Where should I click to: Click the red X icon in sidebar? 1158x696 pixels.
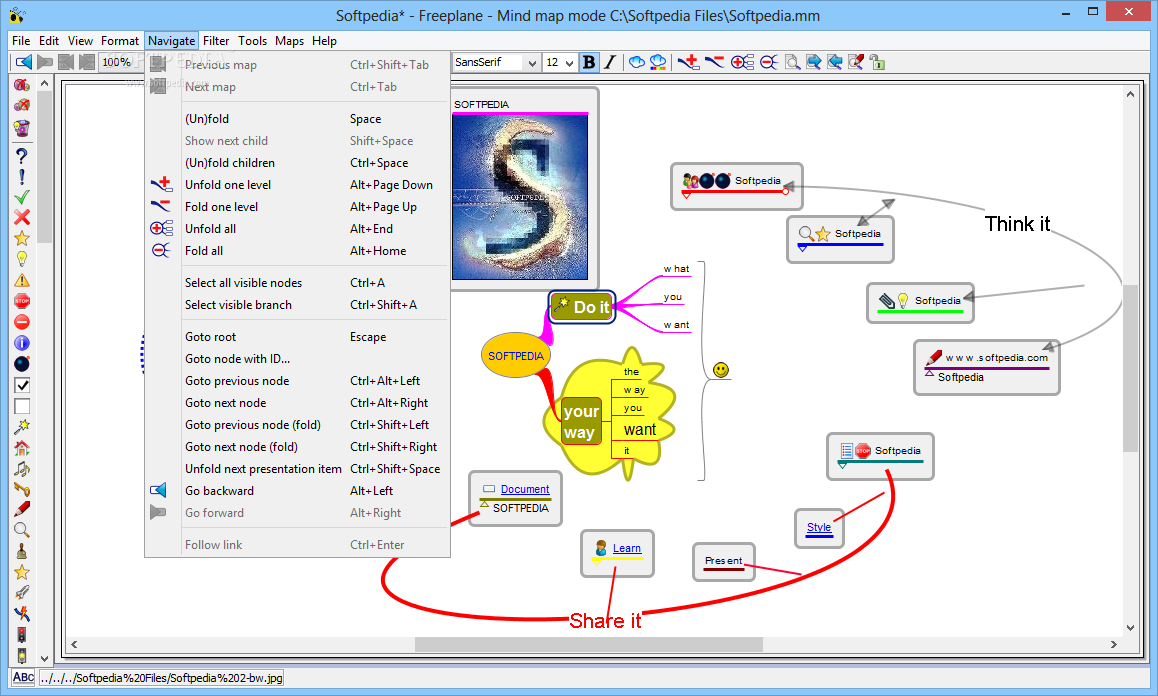tap(22, 217)
